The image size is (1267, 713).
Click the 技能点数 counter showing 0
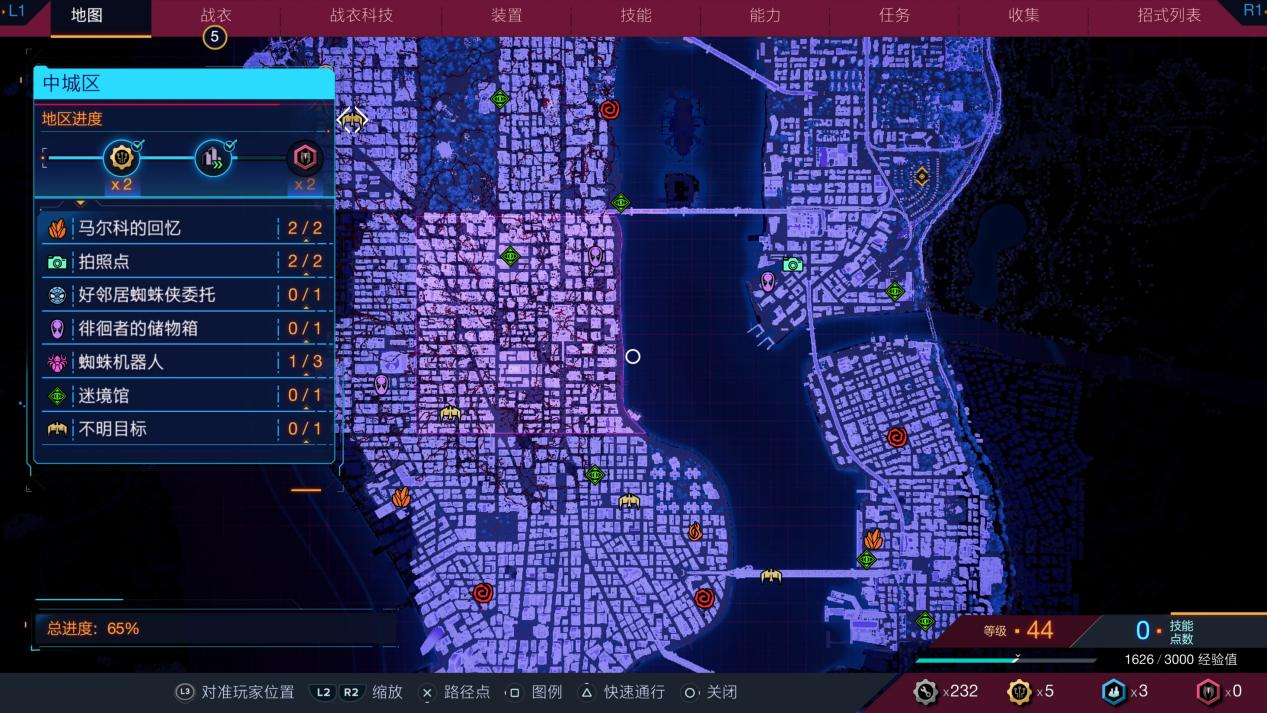pyautogui.click(x=1164, y=631)
